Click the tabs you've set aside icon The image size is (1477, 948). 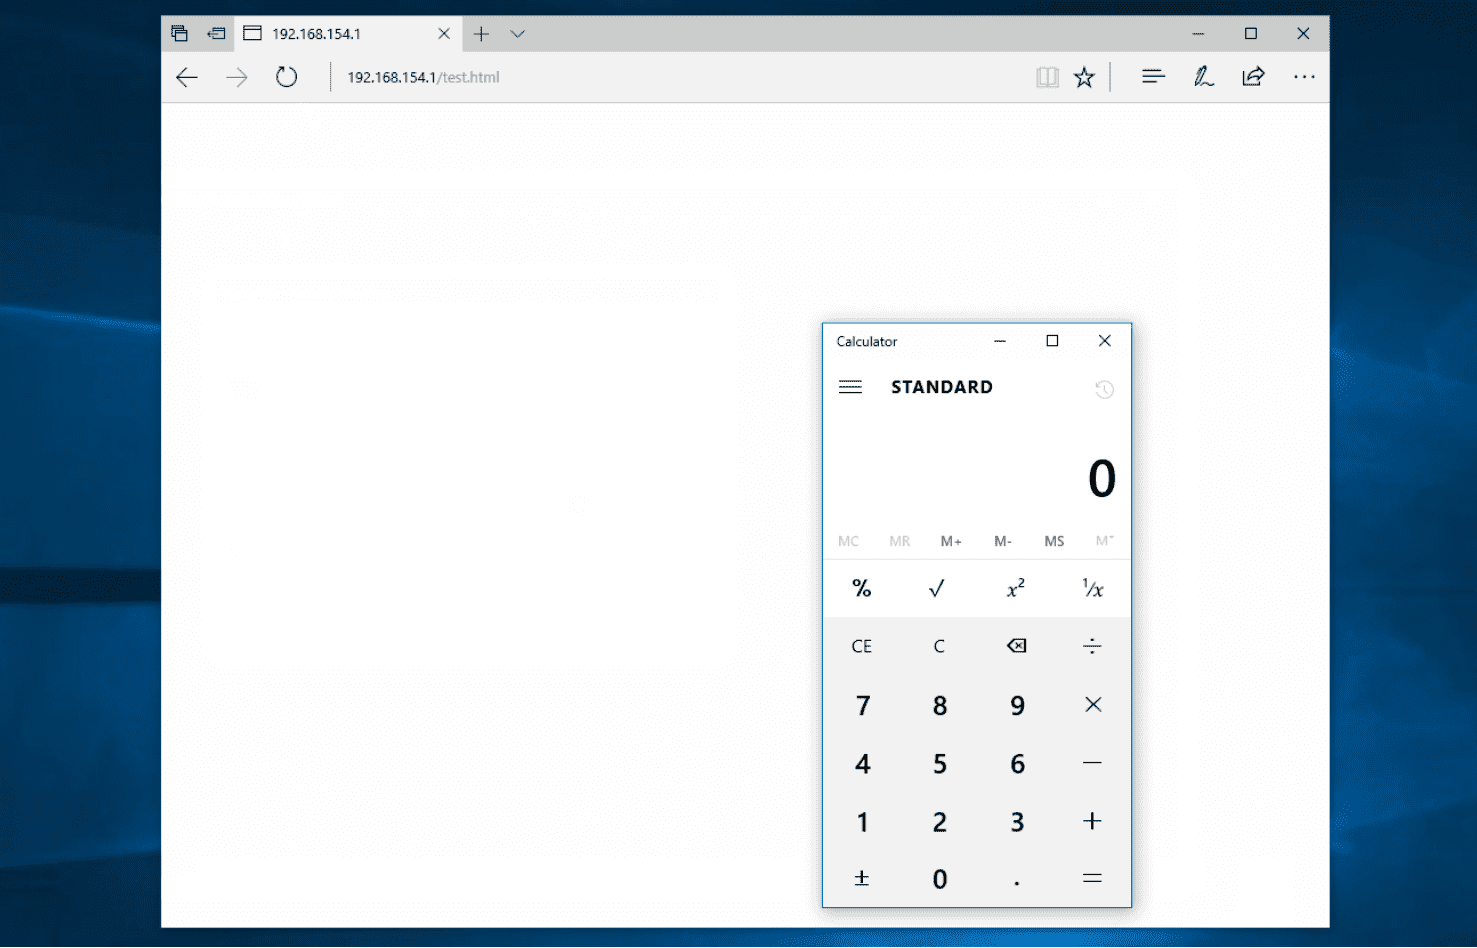pos(179,33)
